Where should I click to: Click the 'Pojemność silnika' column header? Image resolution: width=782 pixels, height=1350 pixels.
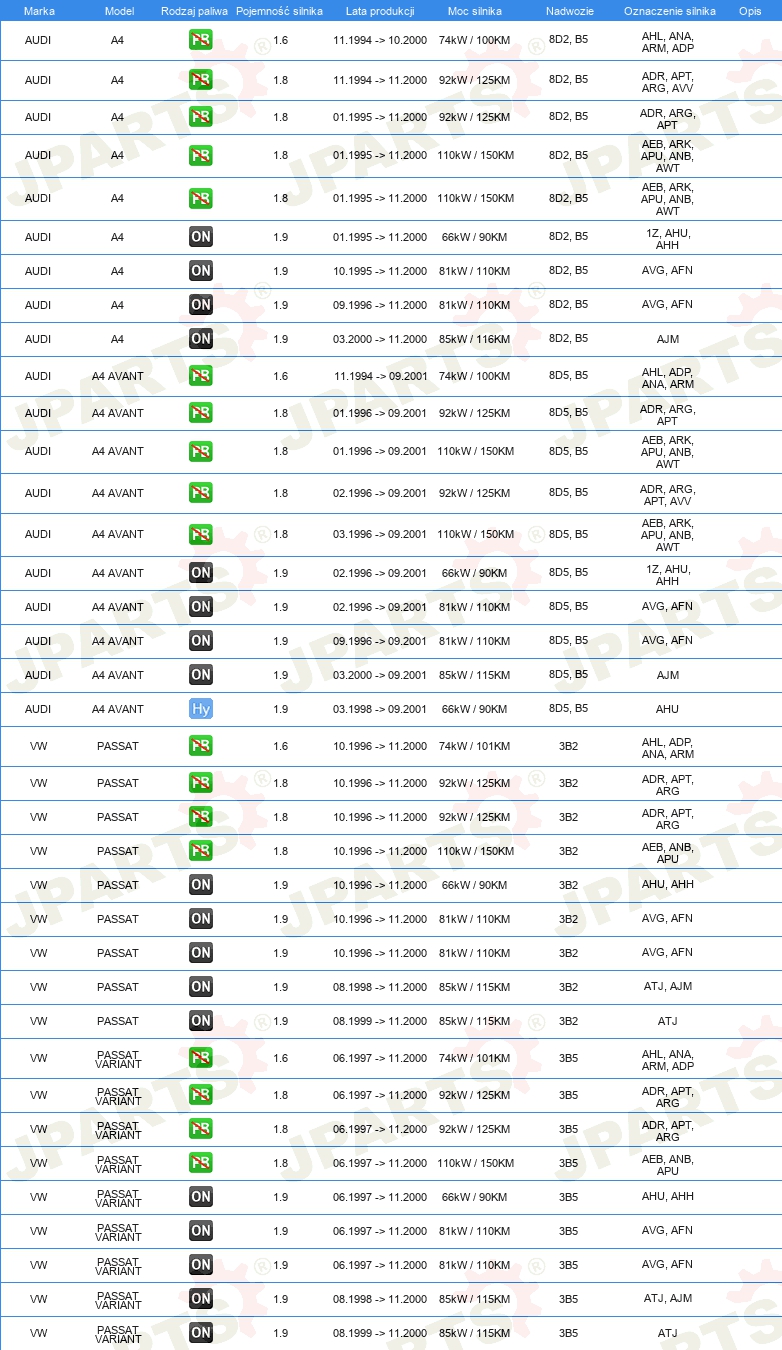click(x=279, y=11)
